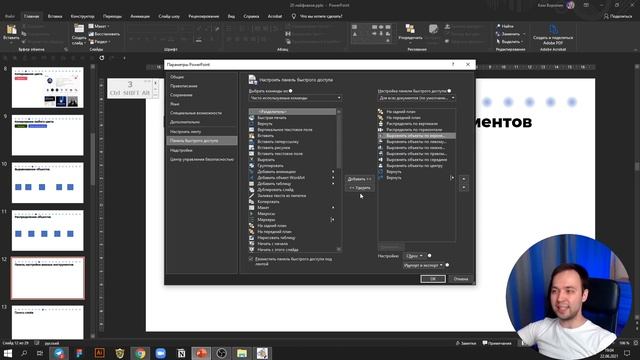Viewport: 640px width, 360px height.
Task: Click the New slide icon in ribbon
Action: pos(79,29)
